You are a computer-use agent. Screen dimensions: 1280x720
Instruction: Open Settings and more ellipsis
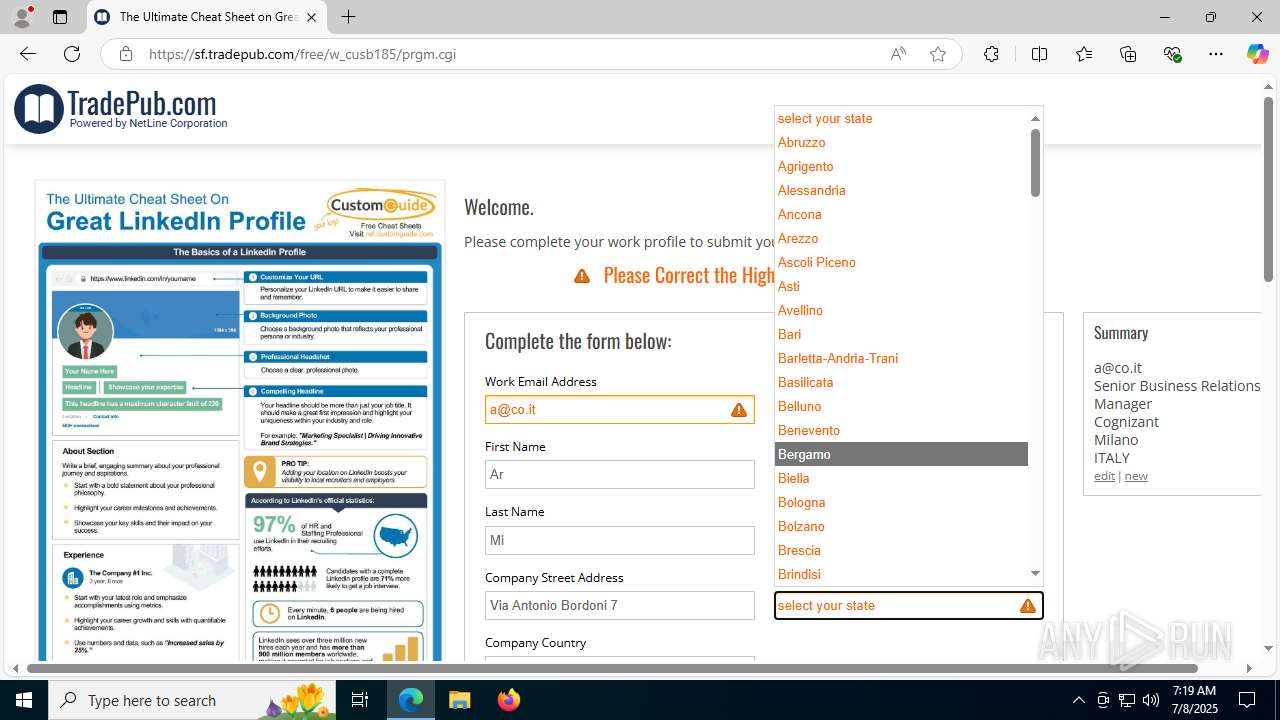[x=1216, y=54]
